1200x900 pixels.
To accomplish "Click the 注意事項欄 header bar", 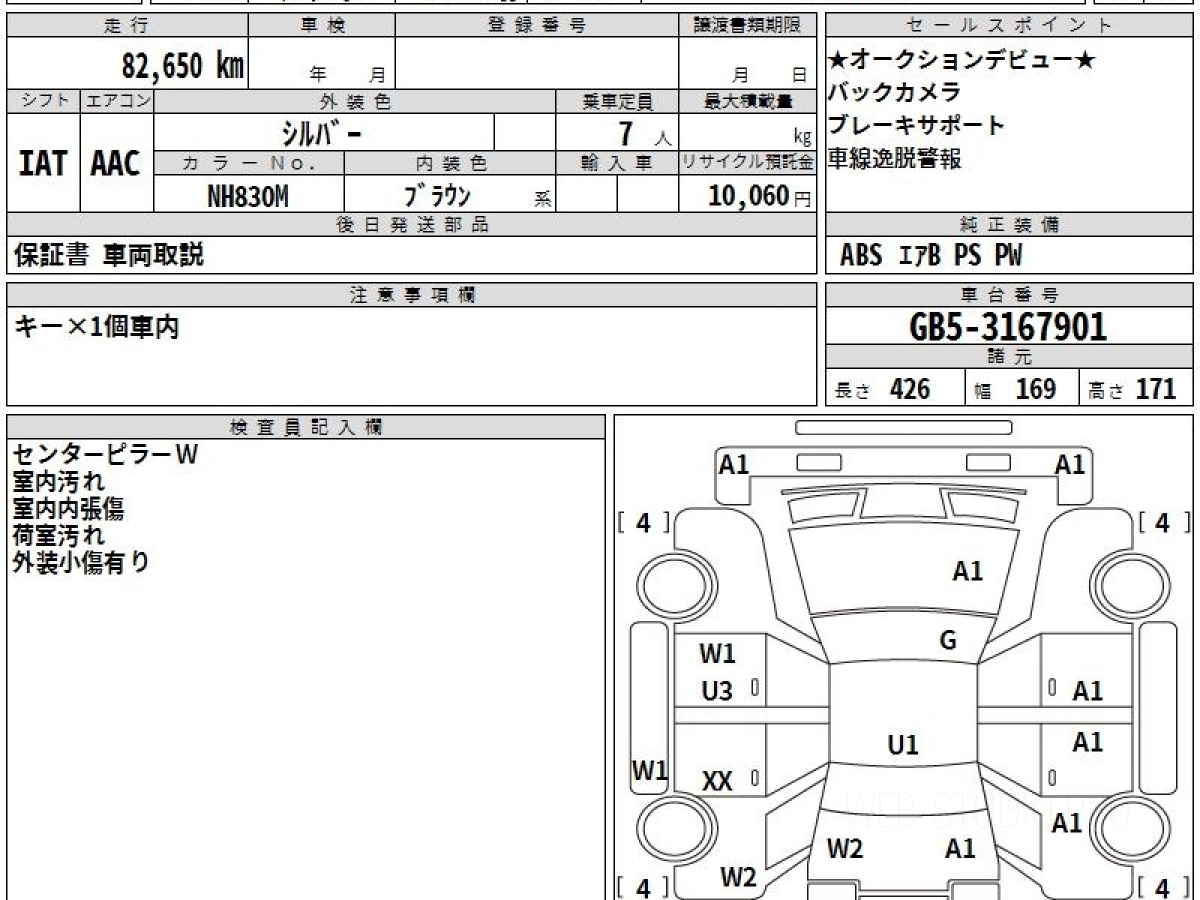I will click(x=411, y=295).
